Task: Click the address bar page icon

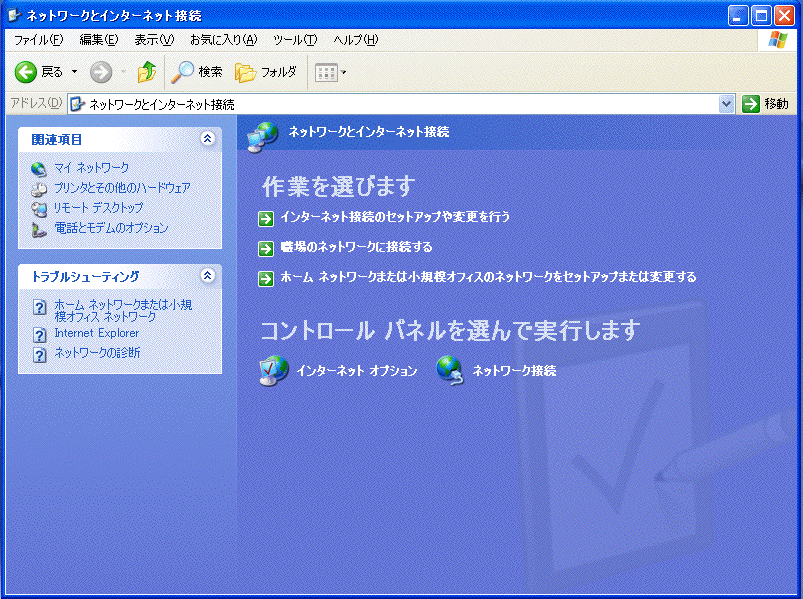Action: pos(77,104)
